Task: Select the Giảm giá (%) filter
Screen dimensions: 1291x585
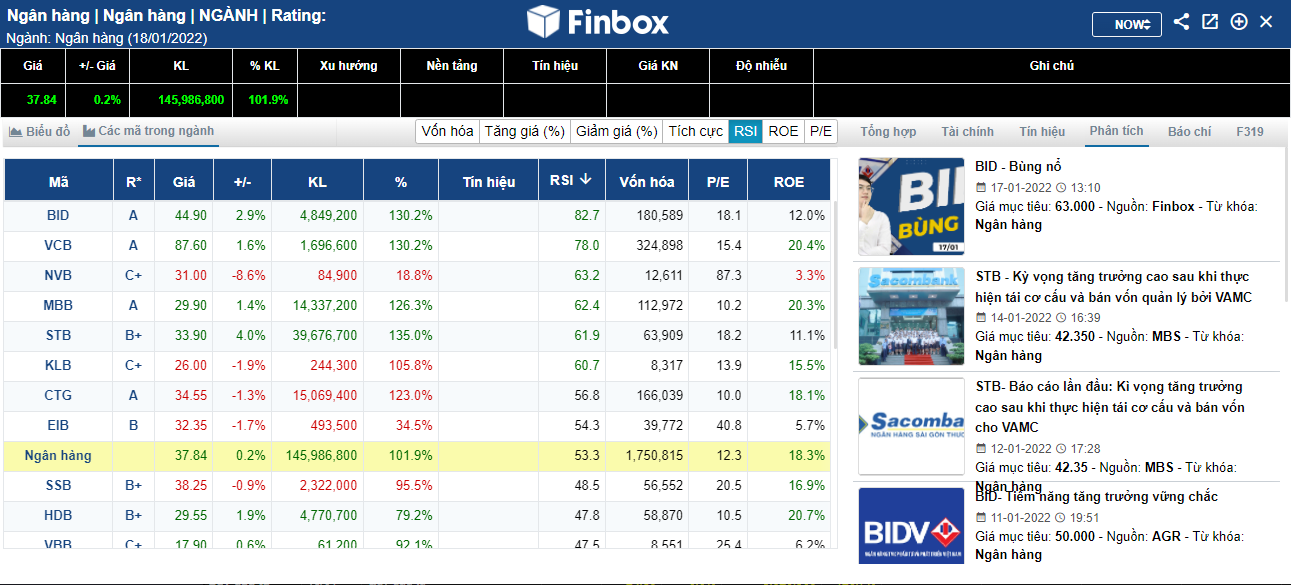Action: [x=617, y=131]
